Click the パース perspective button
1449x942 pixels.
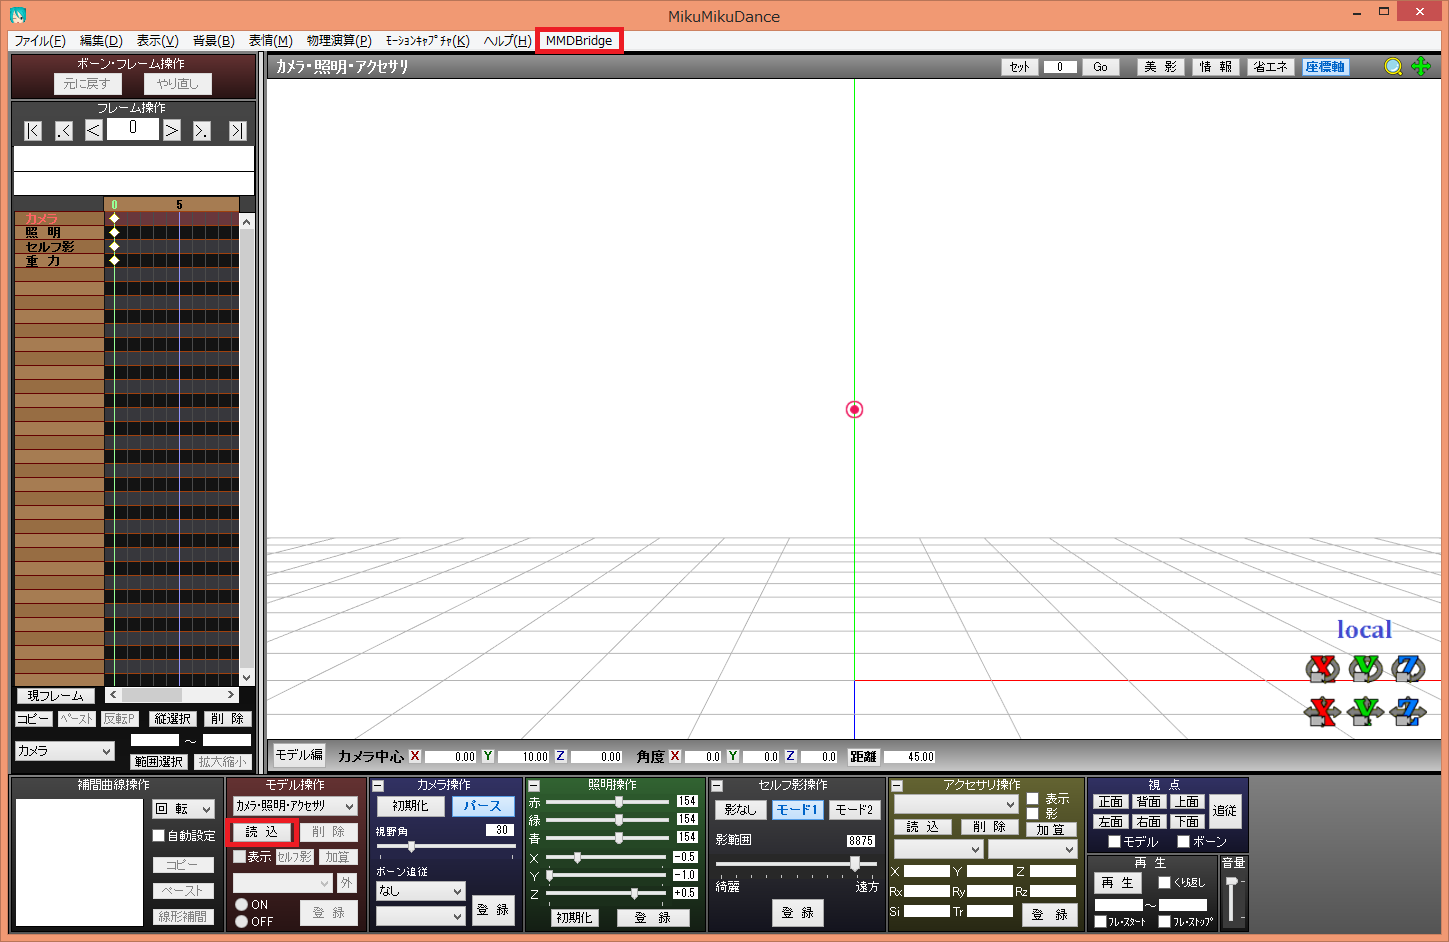[x=483, y=806]
